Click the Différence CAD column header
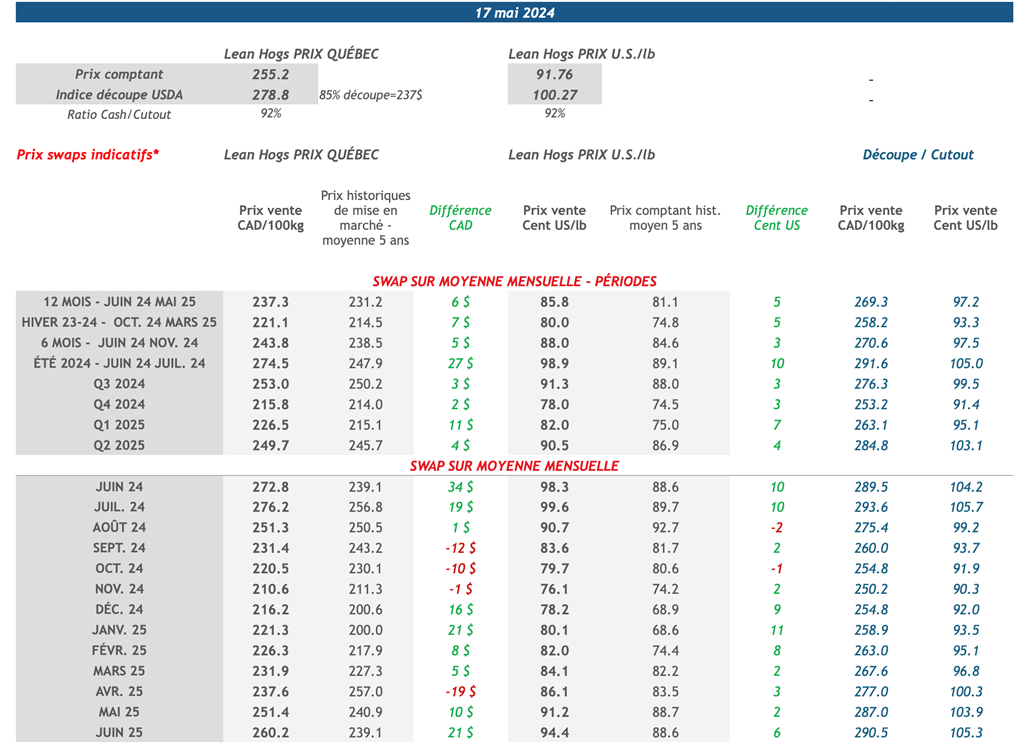The height and width of the screenshot is (743, 1024). pos(460,218)
